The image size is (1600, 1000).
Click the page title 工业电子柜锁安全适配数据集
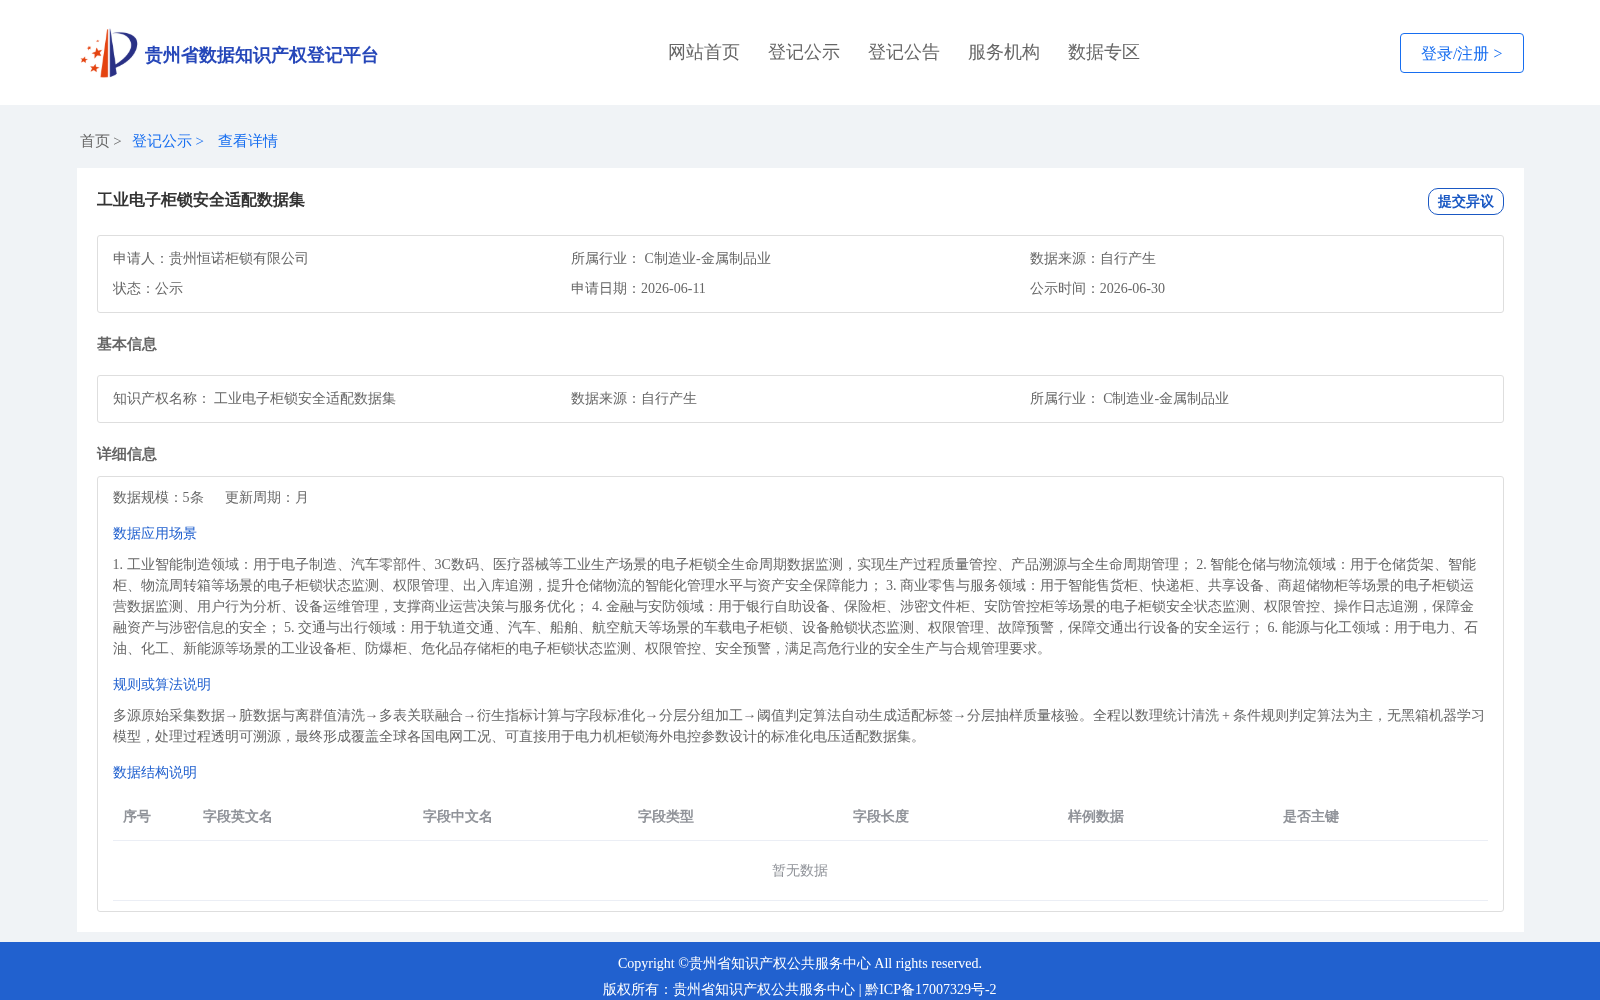tap(201, 200)
